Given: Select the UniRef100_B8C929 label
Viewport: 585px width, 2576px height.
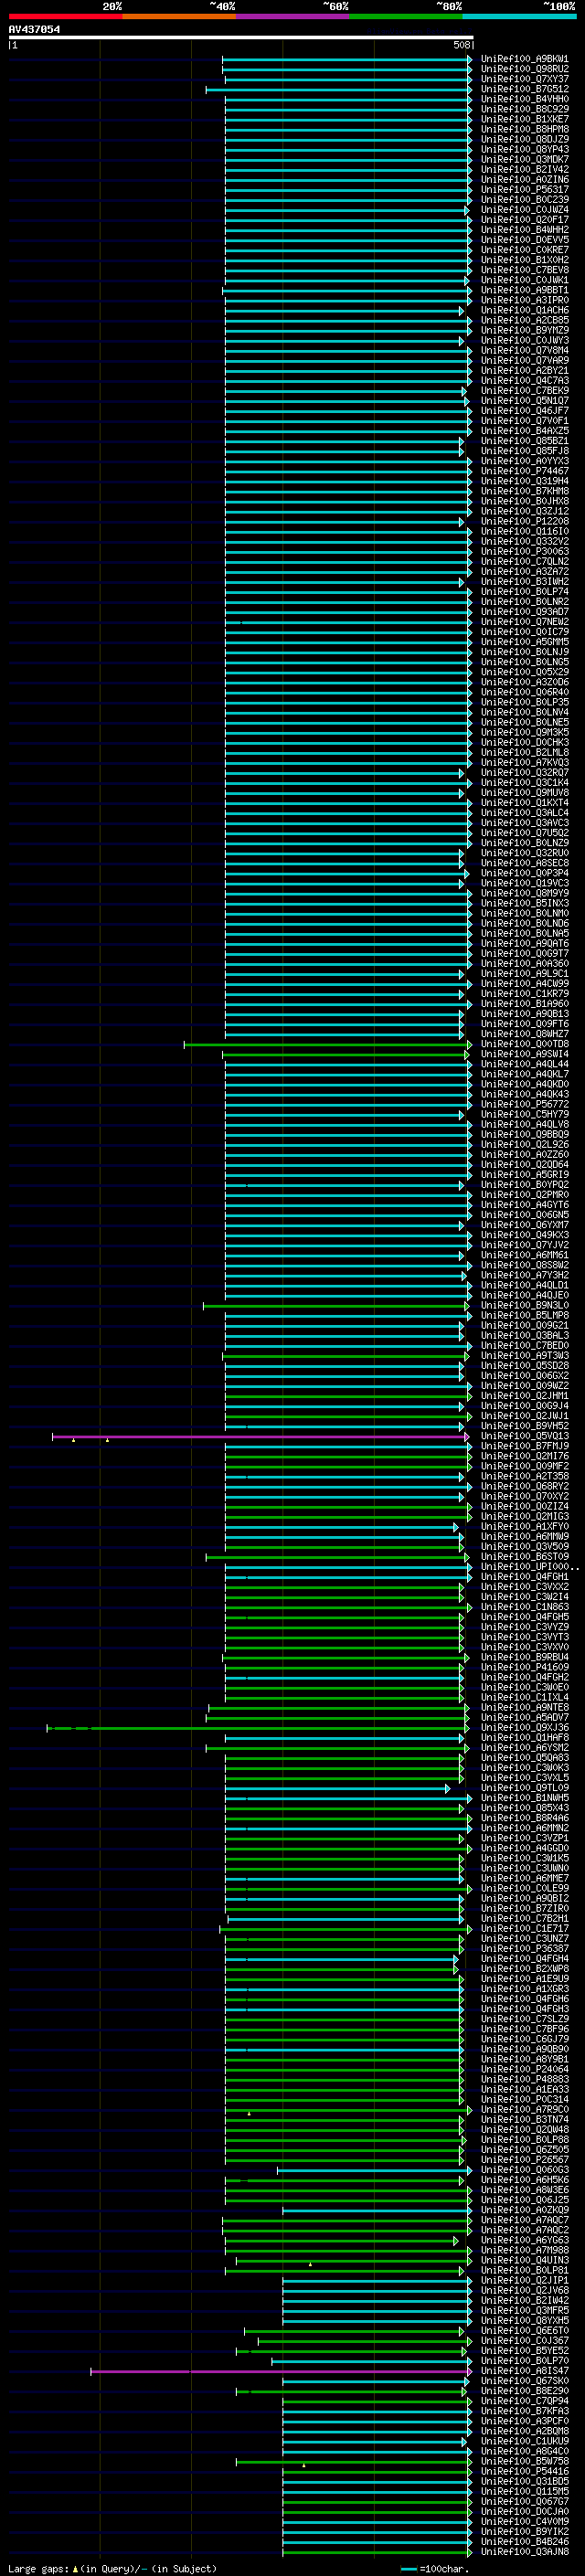Looking at the screenshot, I should click(x=524, y=109).
